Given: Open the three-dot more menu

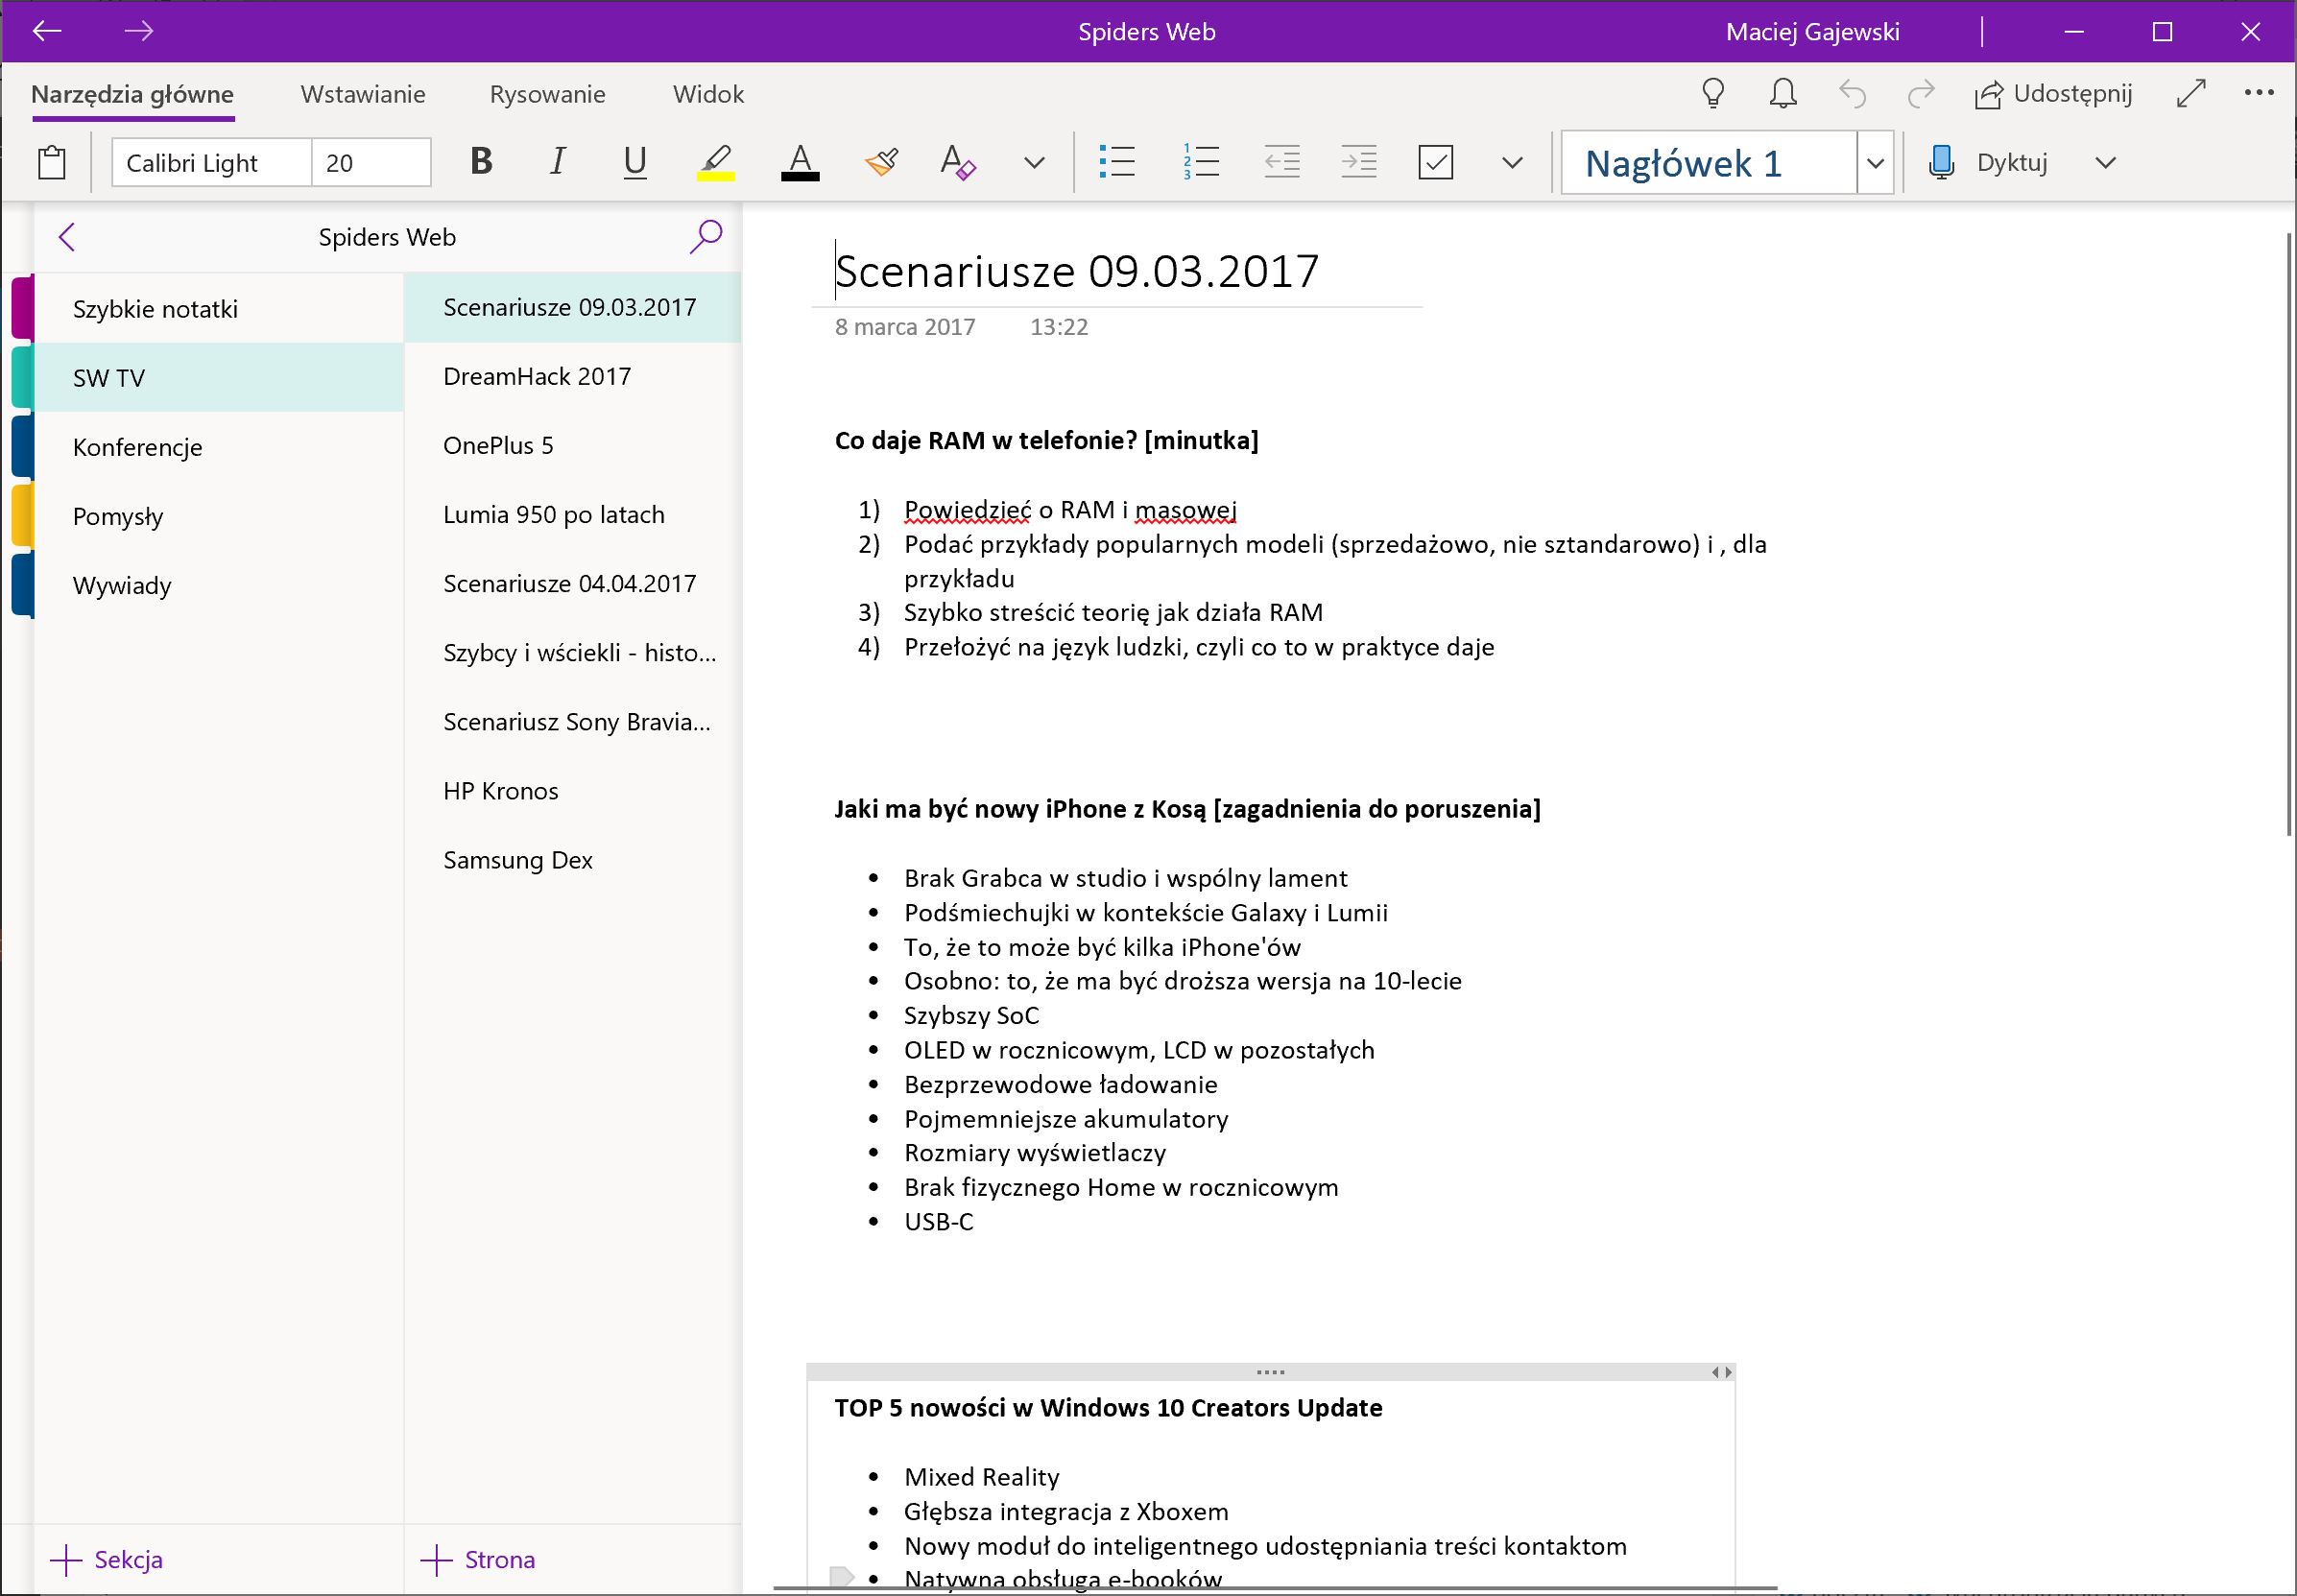Looking at the screenshot, I should [x=2259, y=93].
